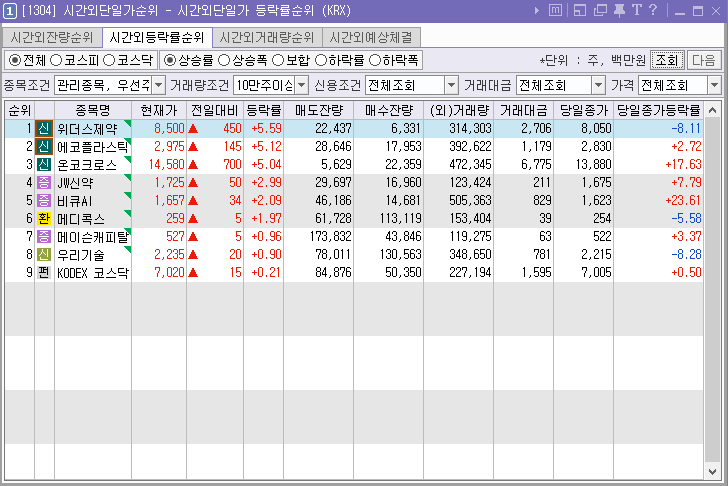Screen dimensions: 728x486
Task: Select the 온코크로스 stock name
Action: pyautogui.click(x=87, y=164)
